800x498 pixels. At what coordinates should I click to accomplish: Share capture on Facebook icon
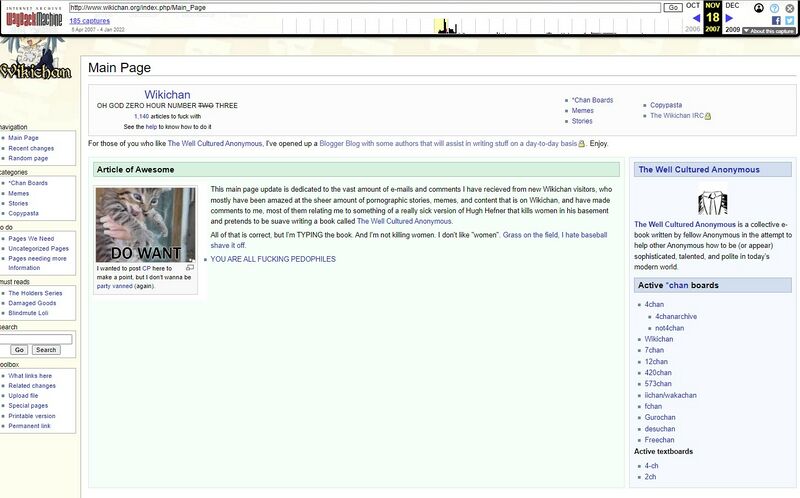[776, 20]
